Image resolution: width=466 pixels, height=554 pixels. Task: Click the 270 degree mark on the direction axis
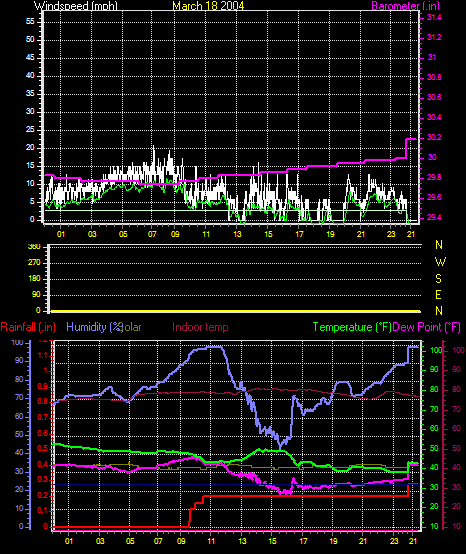(x=35, y=263)
